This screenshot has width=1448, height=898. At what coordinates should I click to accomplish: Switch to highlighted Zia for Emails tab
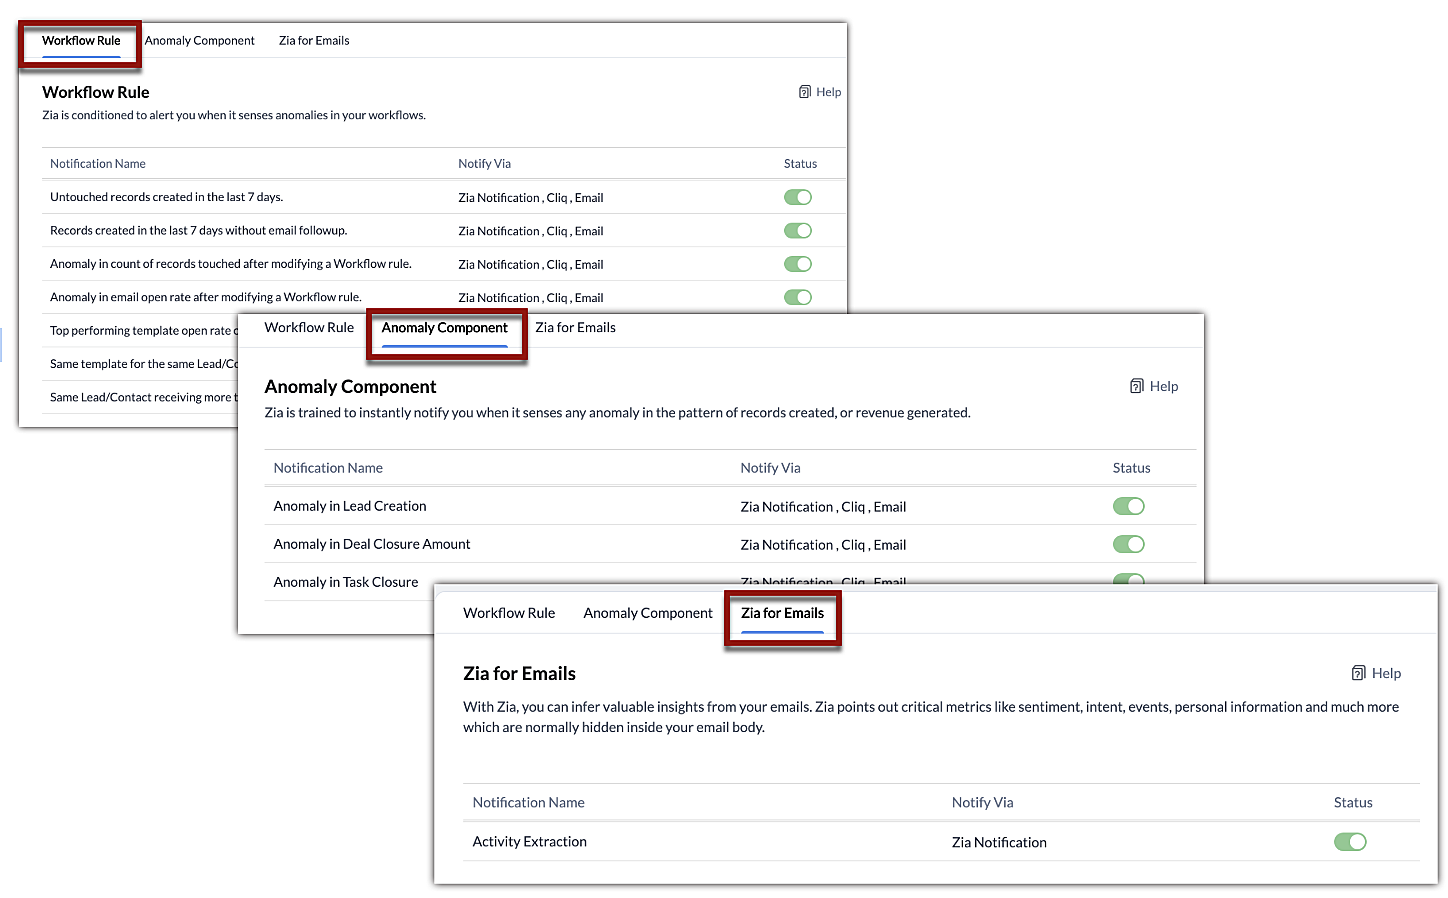point(782,613)
